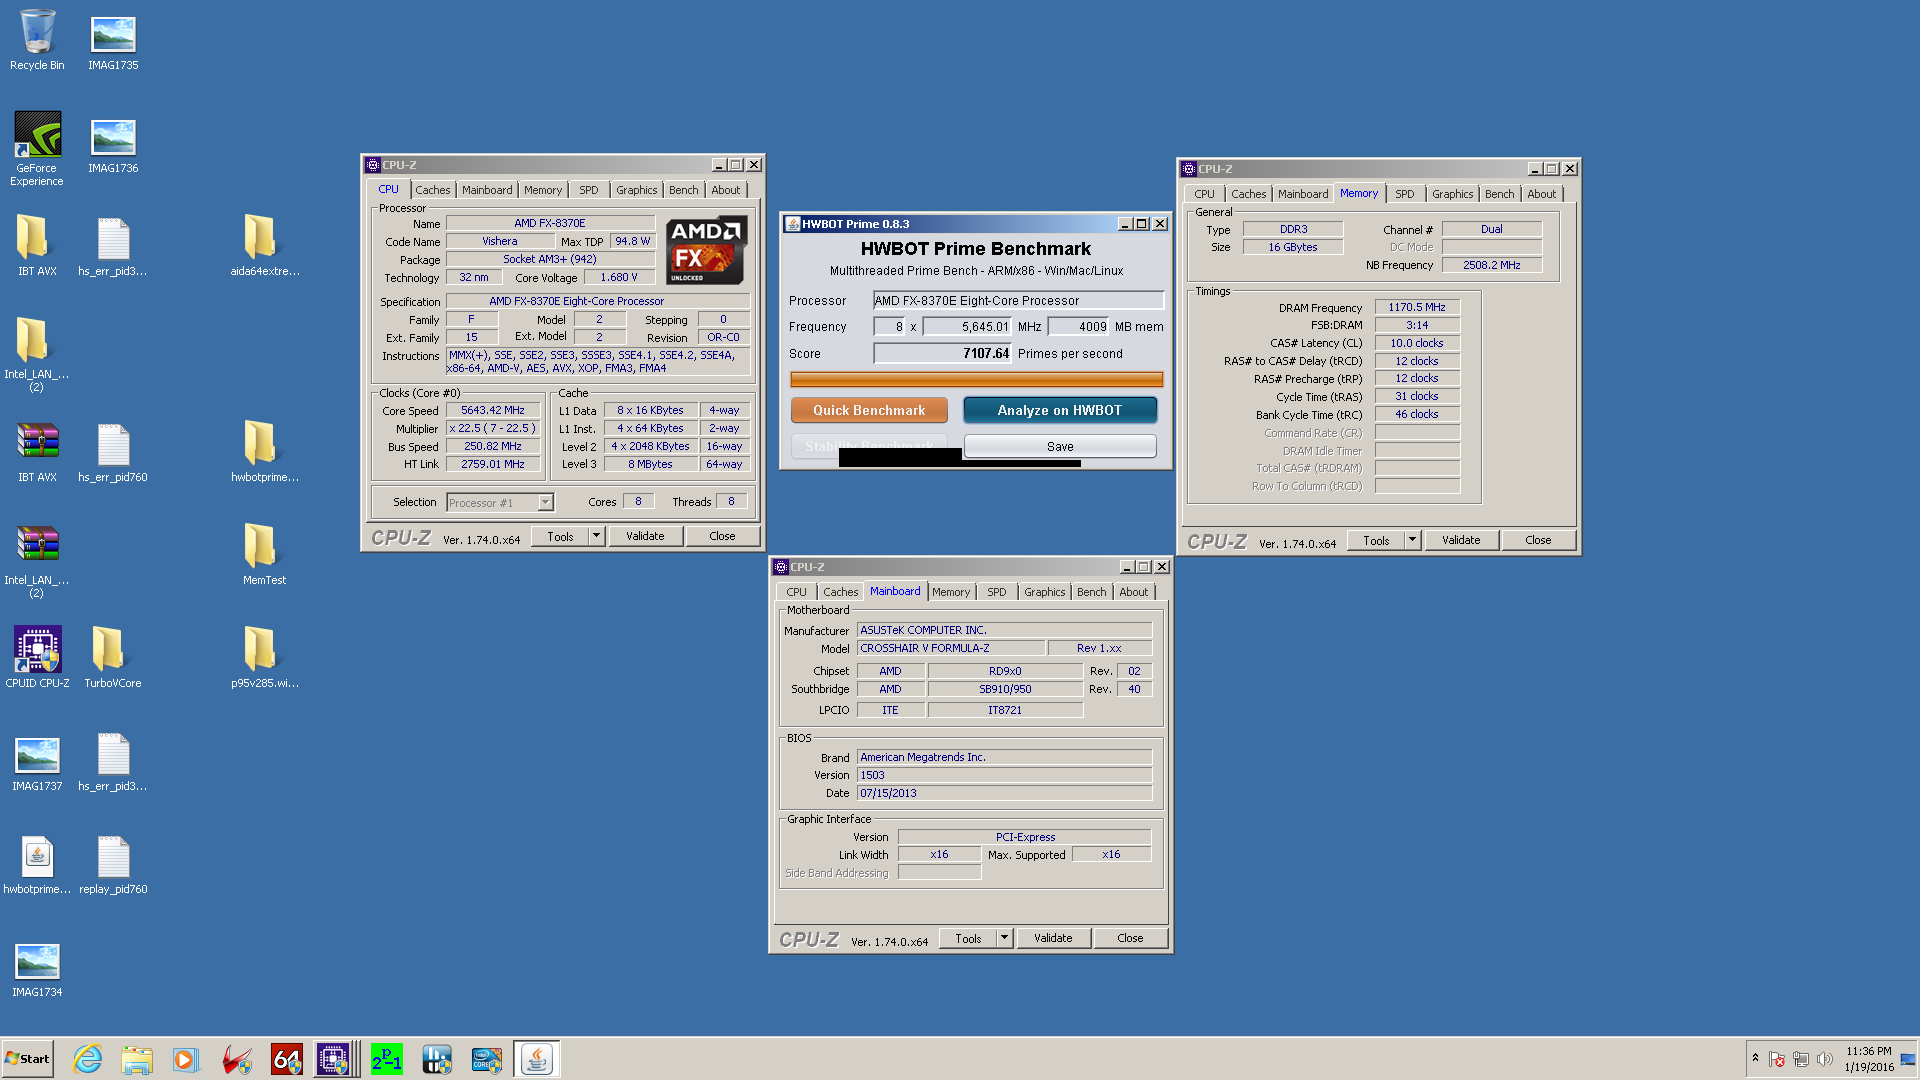Open GeForce Experience desktop shortcut
This screenshot has height=1080, width=1920.
pos(37,148)
